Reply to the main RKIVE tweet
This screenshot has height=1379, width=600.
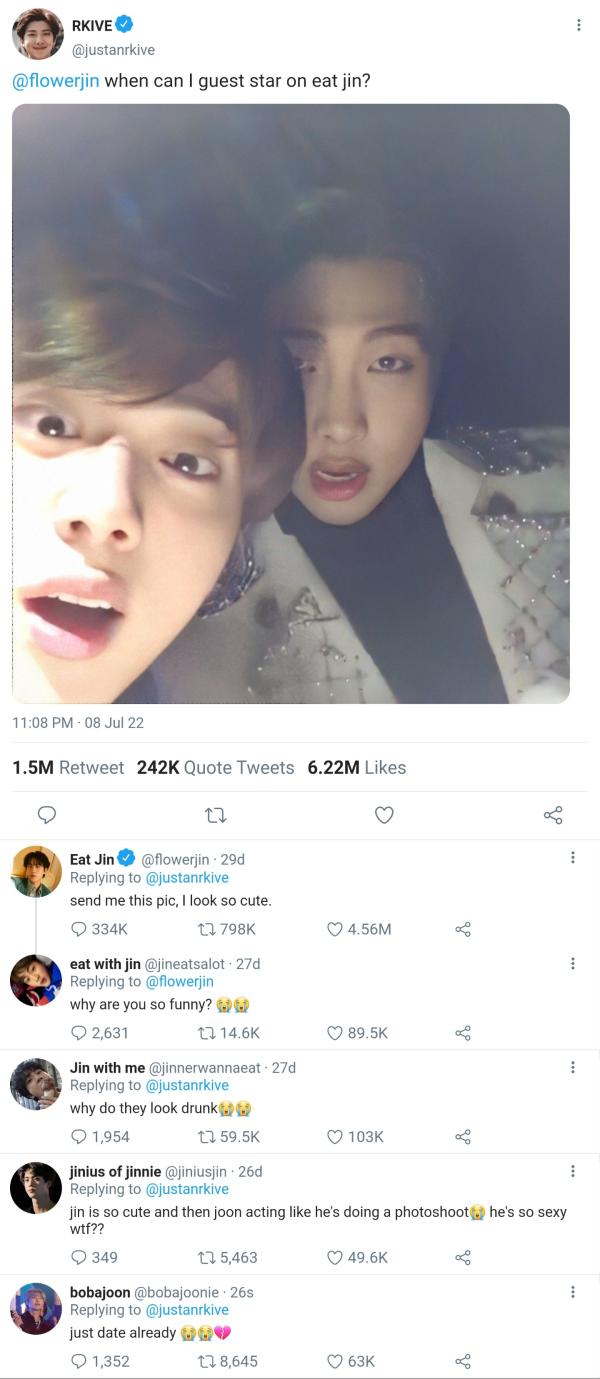[x=46, y=815]
